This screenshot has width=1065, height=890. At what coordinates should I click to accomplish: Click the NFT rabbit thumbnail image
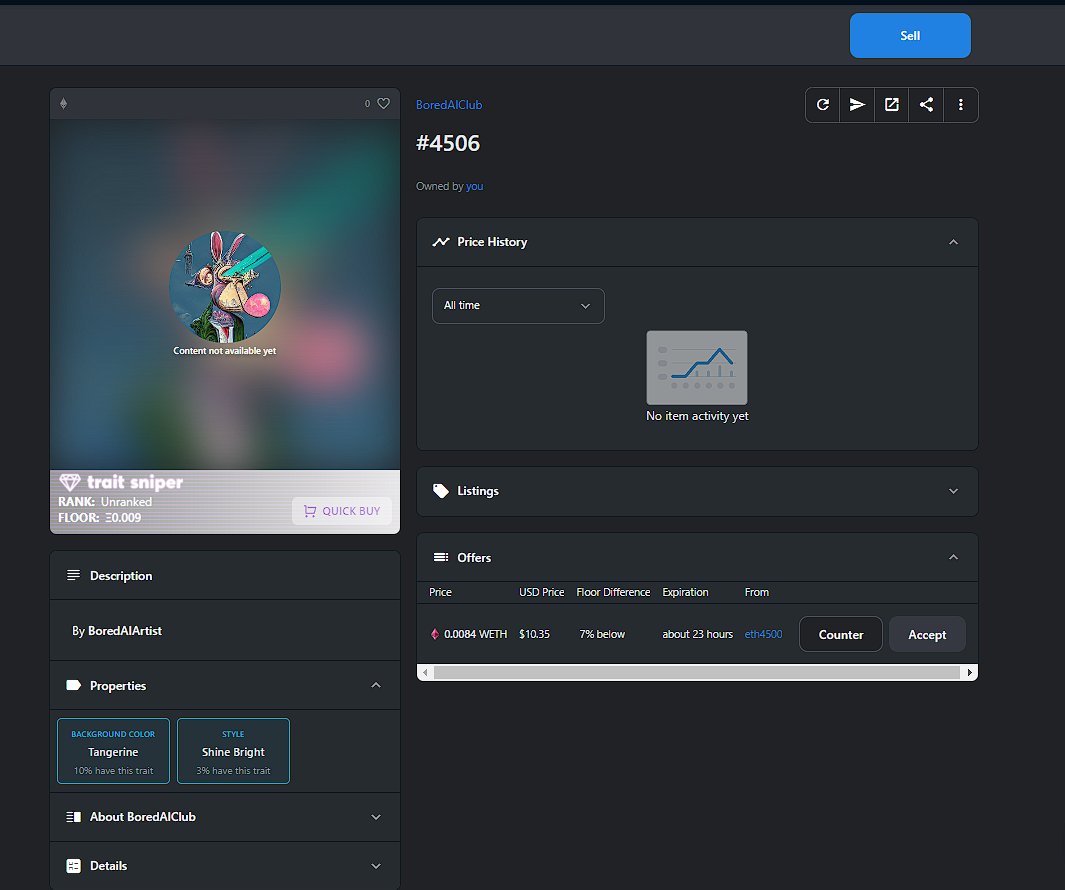[225, 286]
